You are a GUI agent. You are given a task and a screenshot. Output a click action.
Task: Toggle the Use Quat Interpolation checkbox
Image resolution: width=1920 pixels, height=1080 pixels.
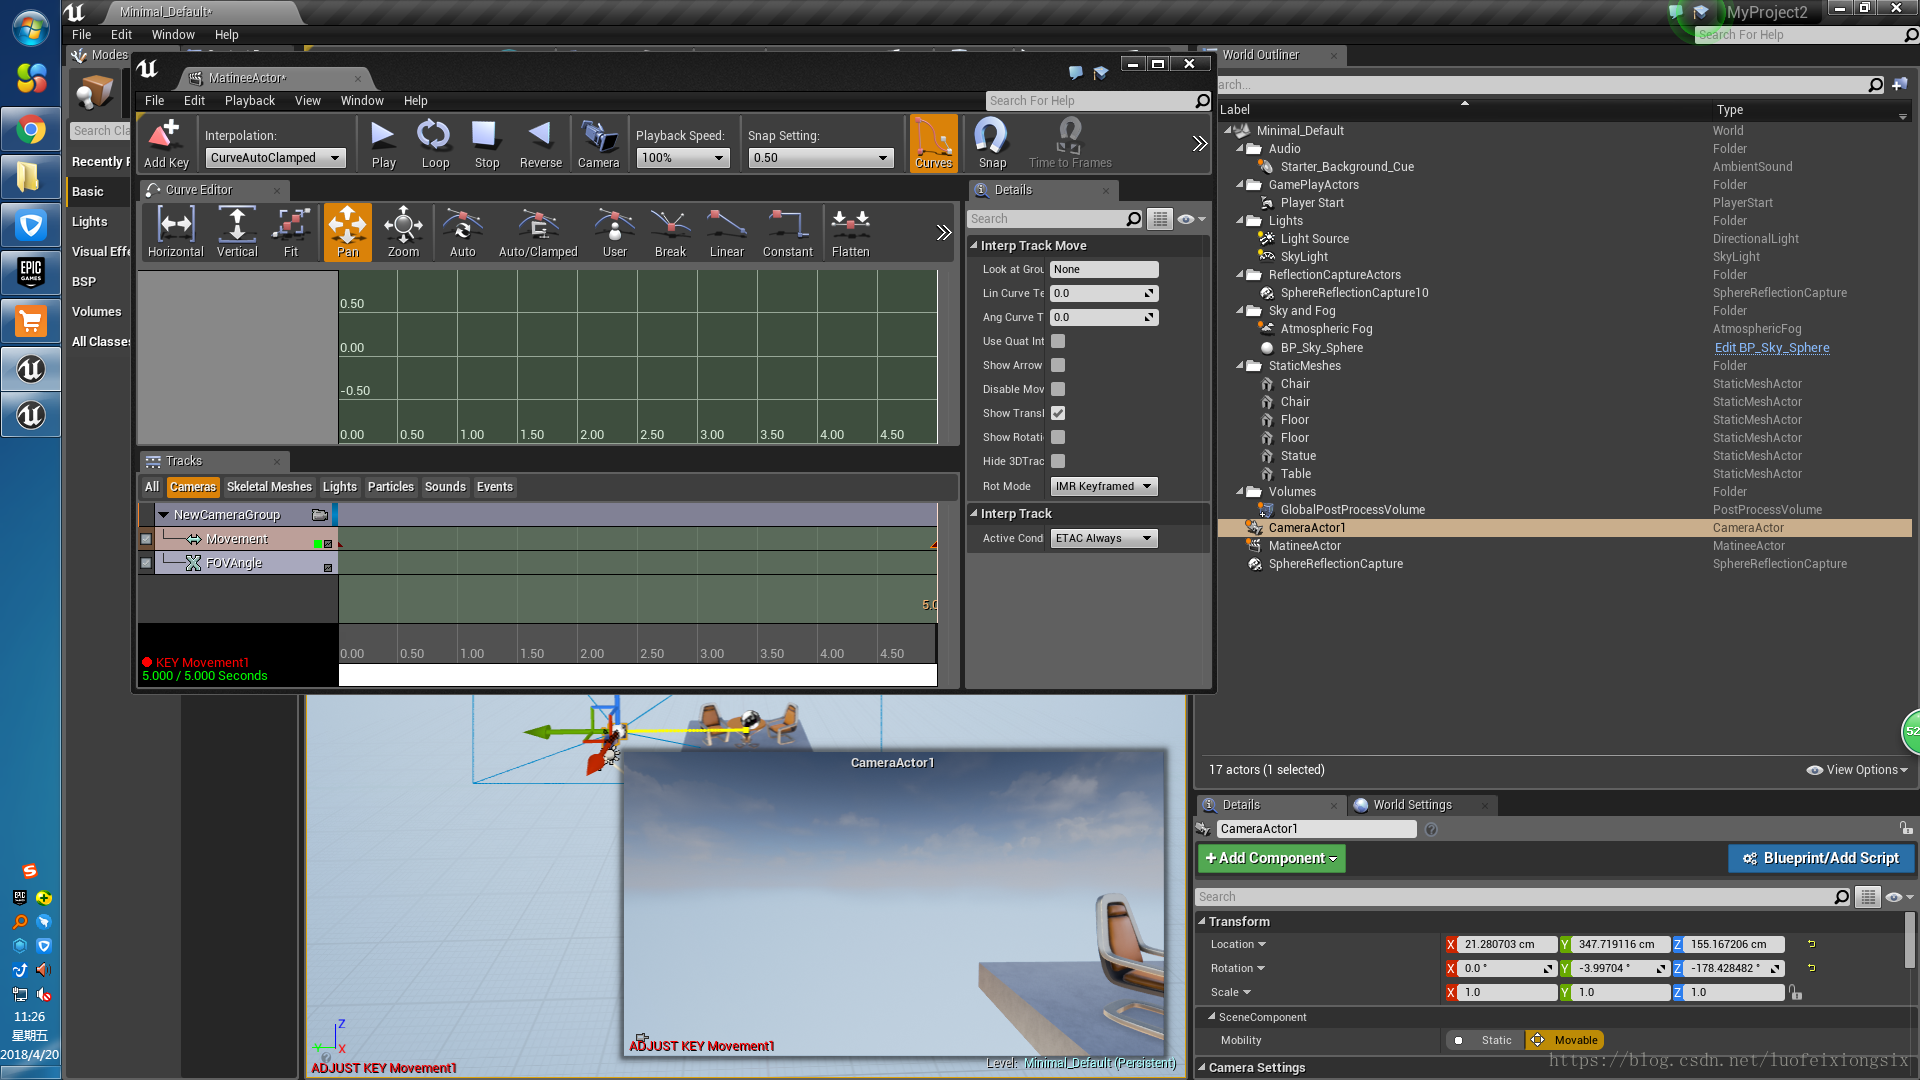coord(1058,341)
